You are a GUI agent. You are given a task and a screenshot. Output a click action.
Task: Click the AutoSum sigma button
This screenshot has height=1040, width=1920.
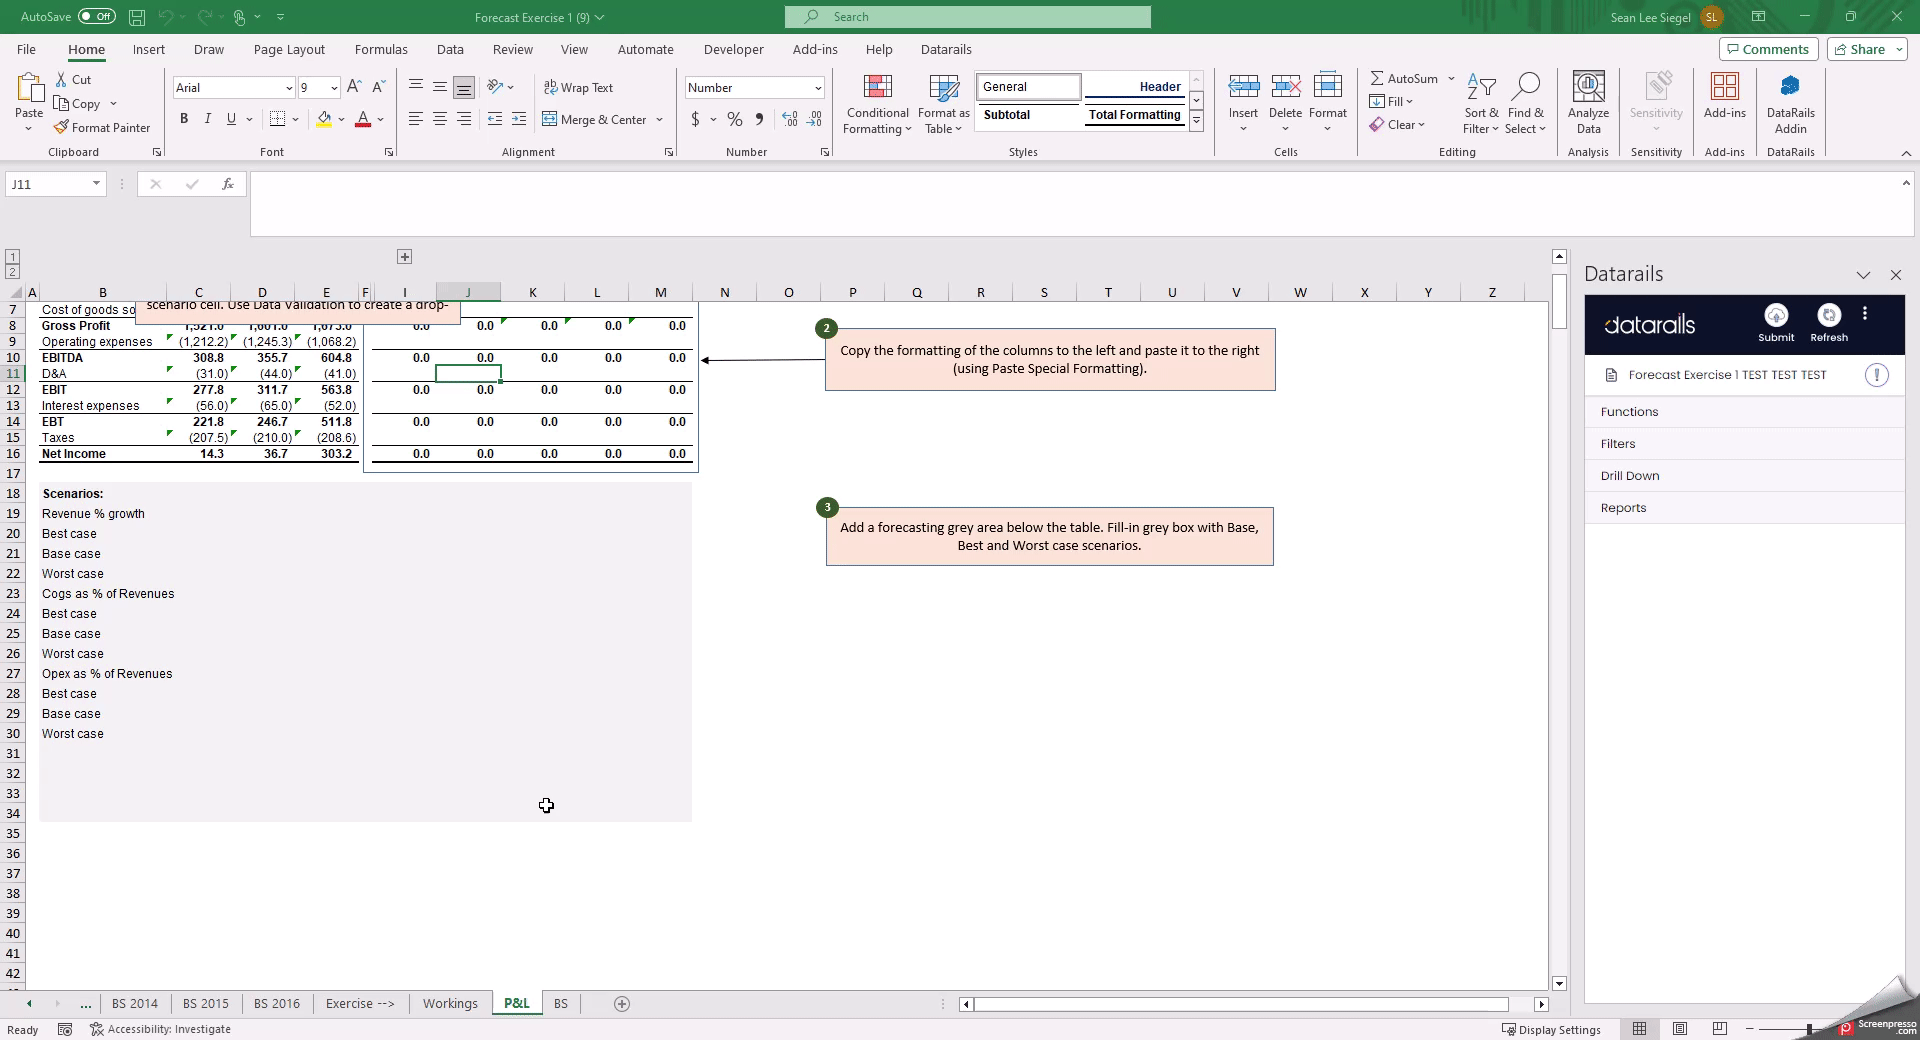[x=1404, y=78]
